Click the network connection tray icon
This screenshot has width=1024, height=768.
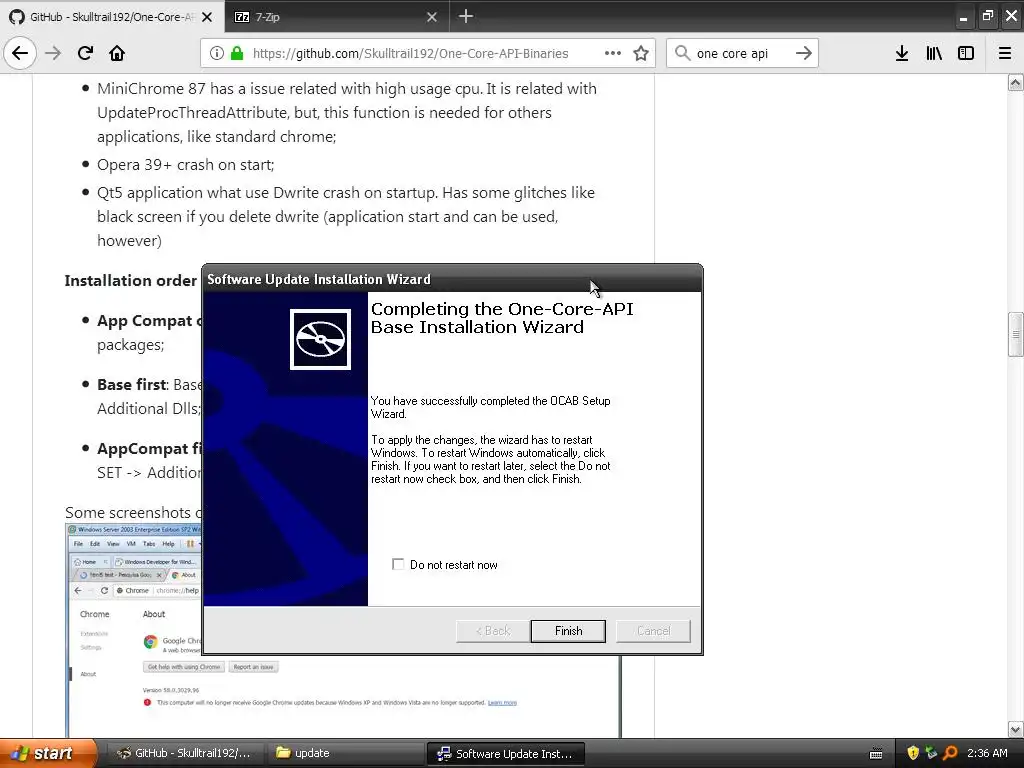coord(931,753)
